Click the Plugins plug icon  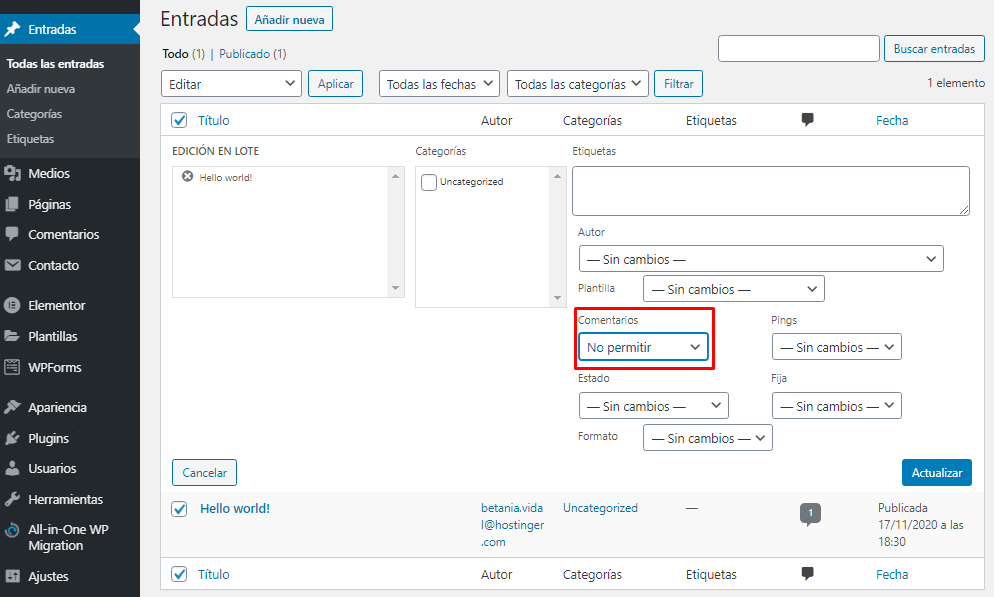[x=12, y=438]
